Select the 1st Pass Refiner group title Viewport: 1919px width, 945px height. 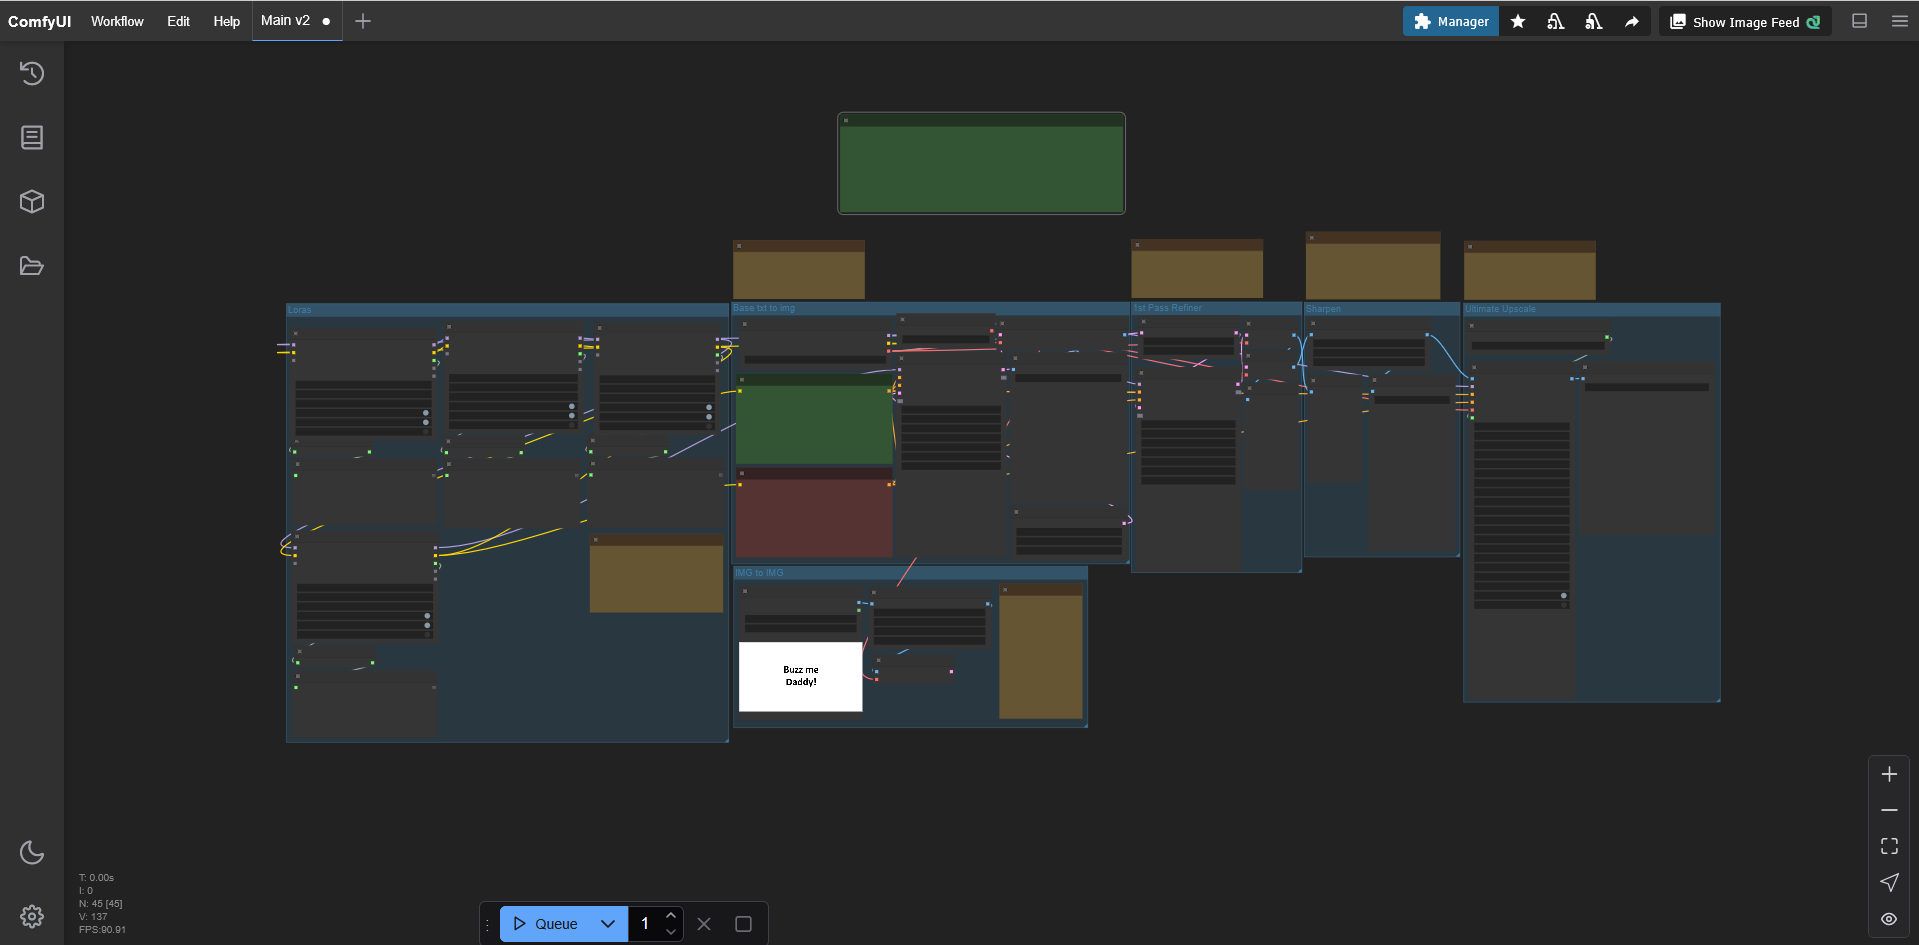click(1168, 308)
